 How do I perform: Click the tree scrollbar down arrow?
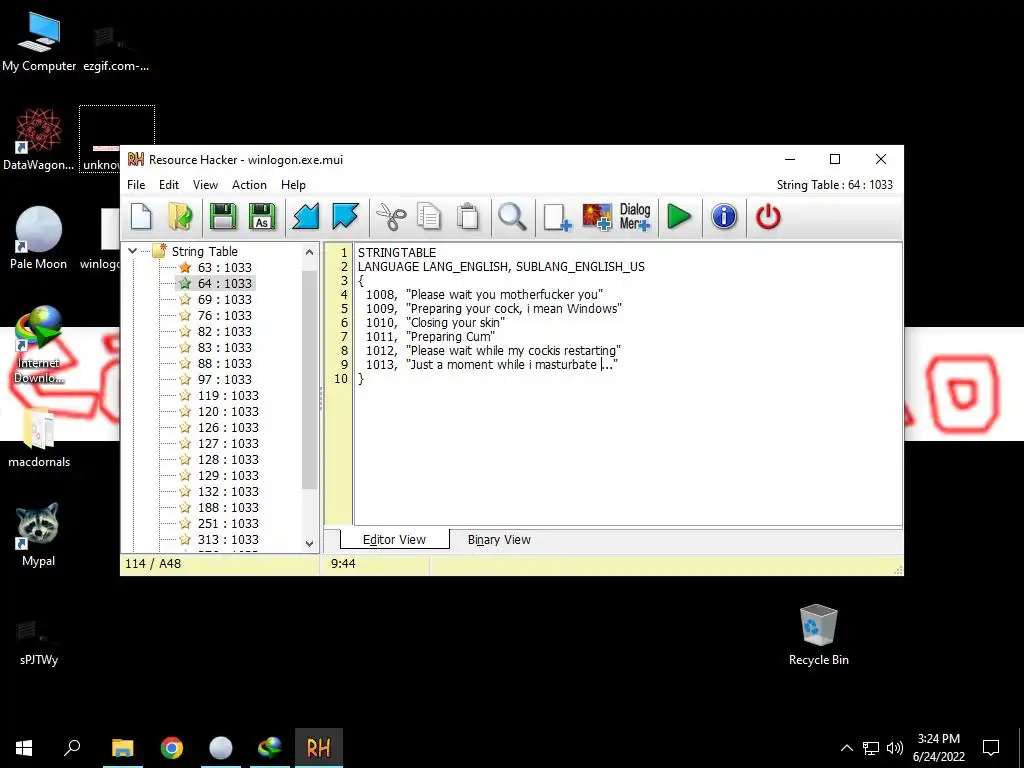pyautogui.click(x=310, y=543)
